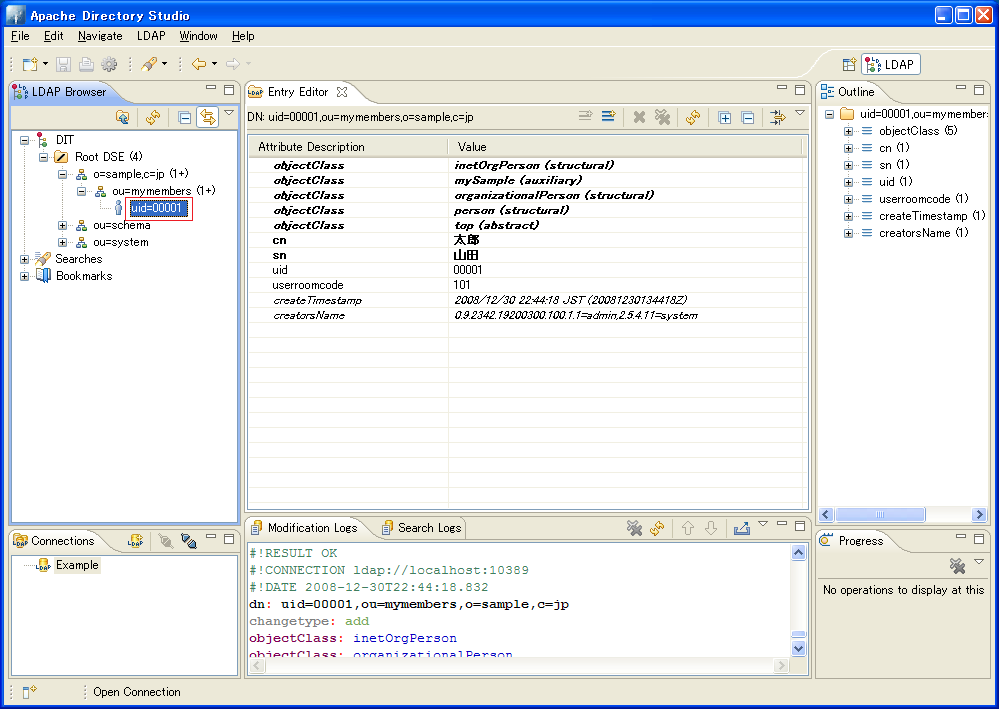Screen dimensions: 999x709
Task: Click newer log file down arrow
Action: [x=711, y=528]
